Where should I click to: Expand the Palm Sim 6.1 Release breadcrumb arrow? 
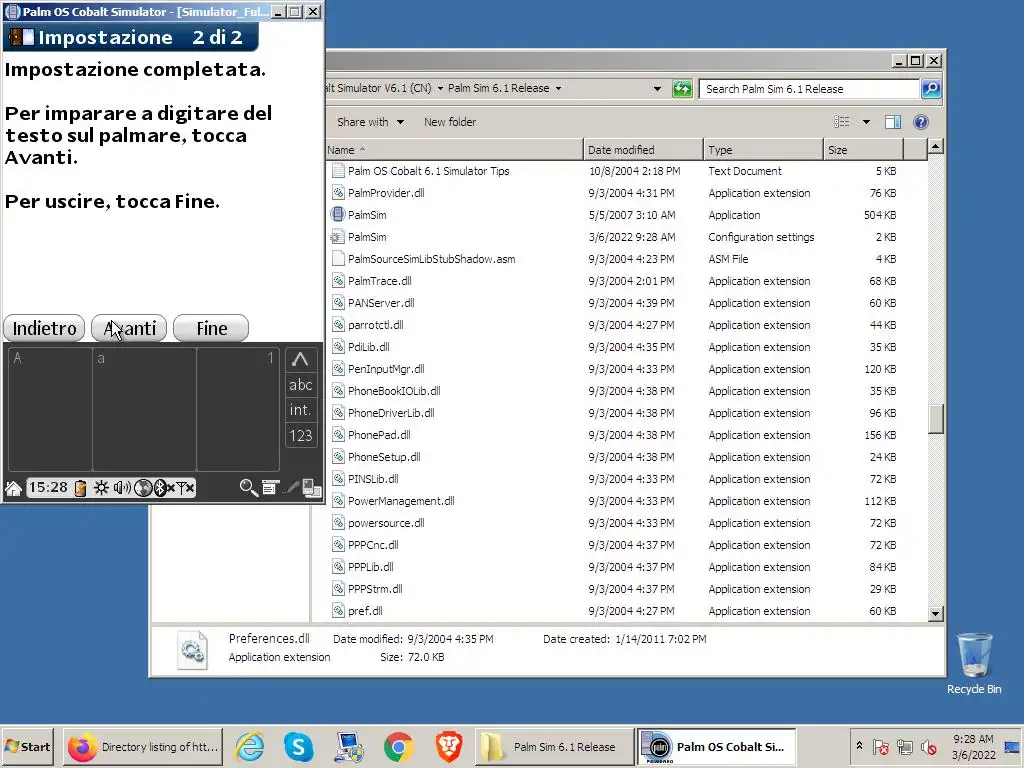coord(558,88)
